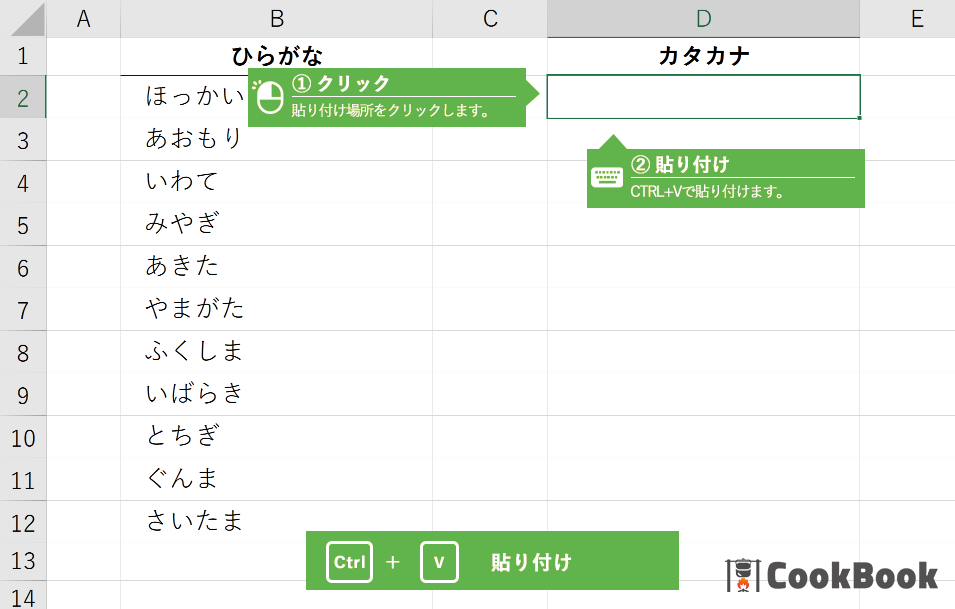Click the とちぎ cell
Image resolution: width=955 pixels, height=609 pixels.
tap(277, 438)
